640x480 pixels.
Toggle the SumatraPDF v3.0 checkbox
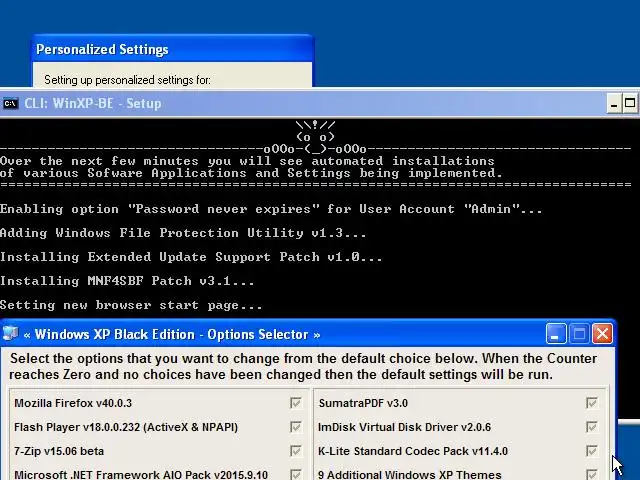591,403
